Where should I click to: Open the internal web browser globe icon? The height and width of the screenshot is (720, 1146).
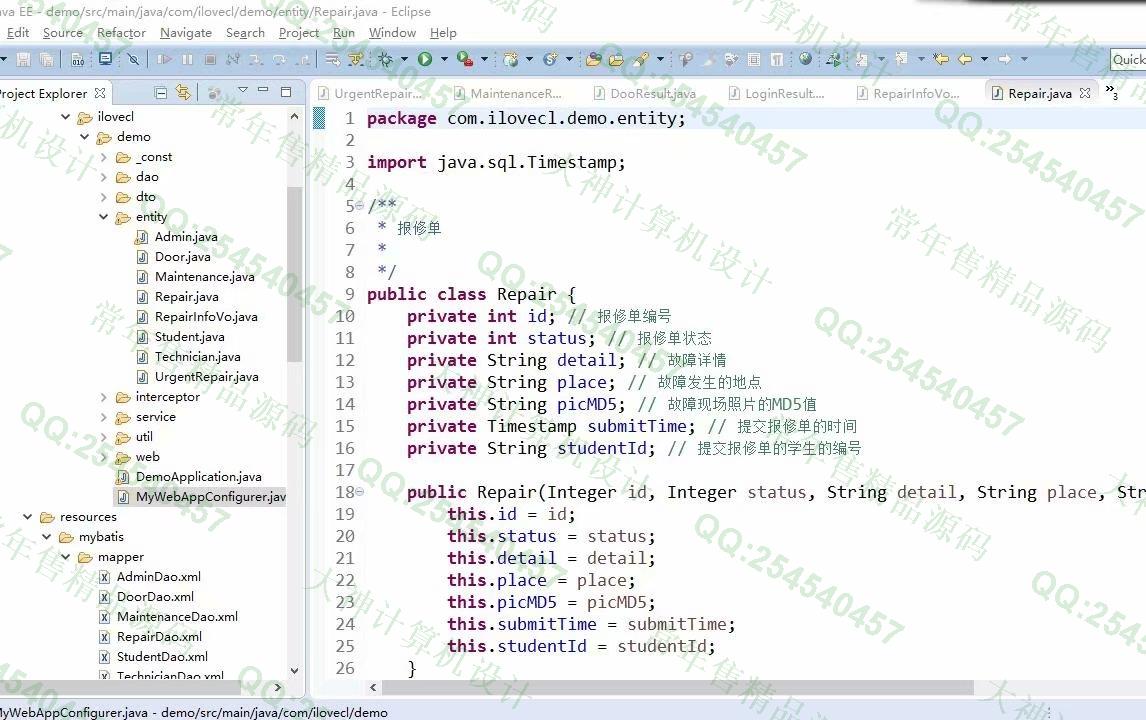(805, 58)
